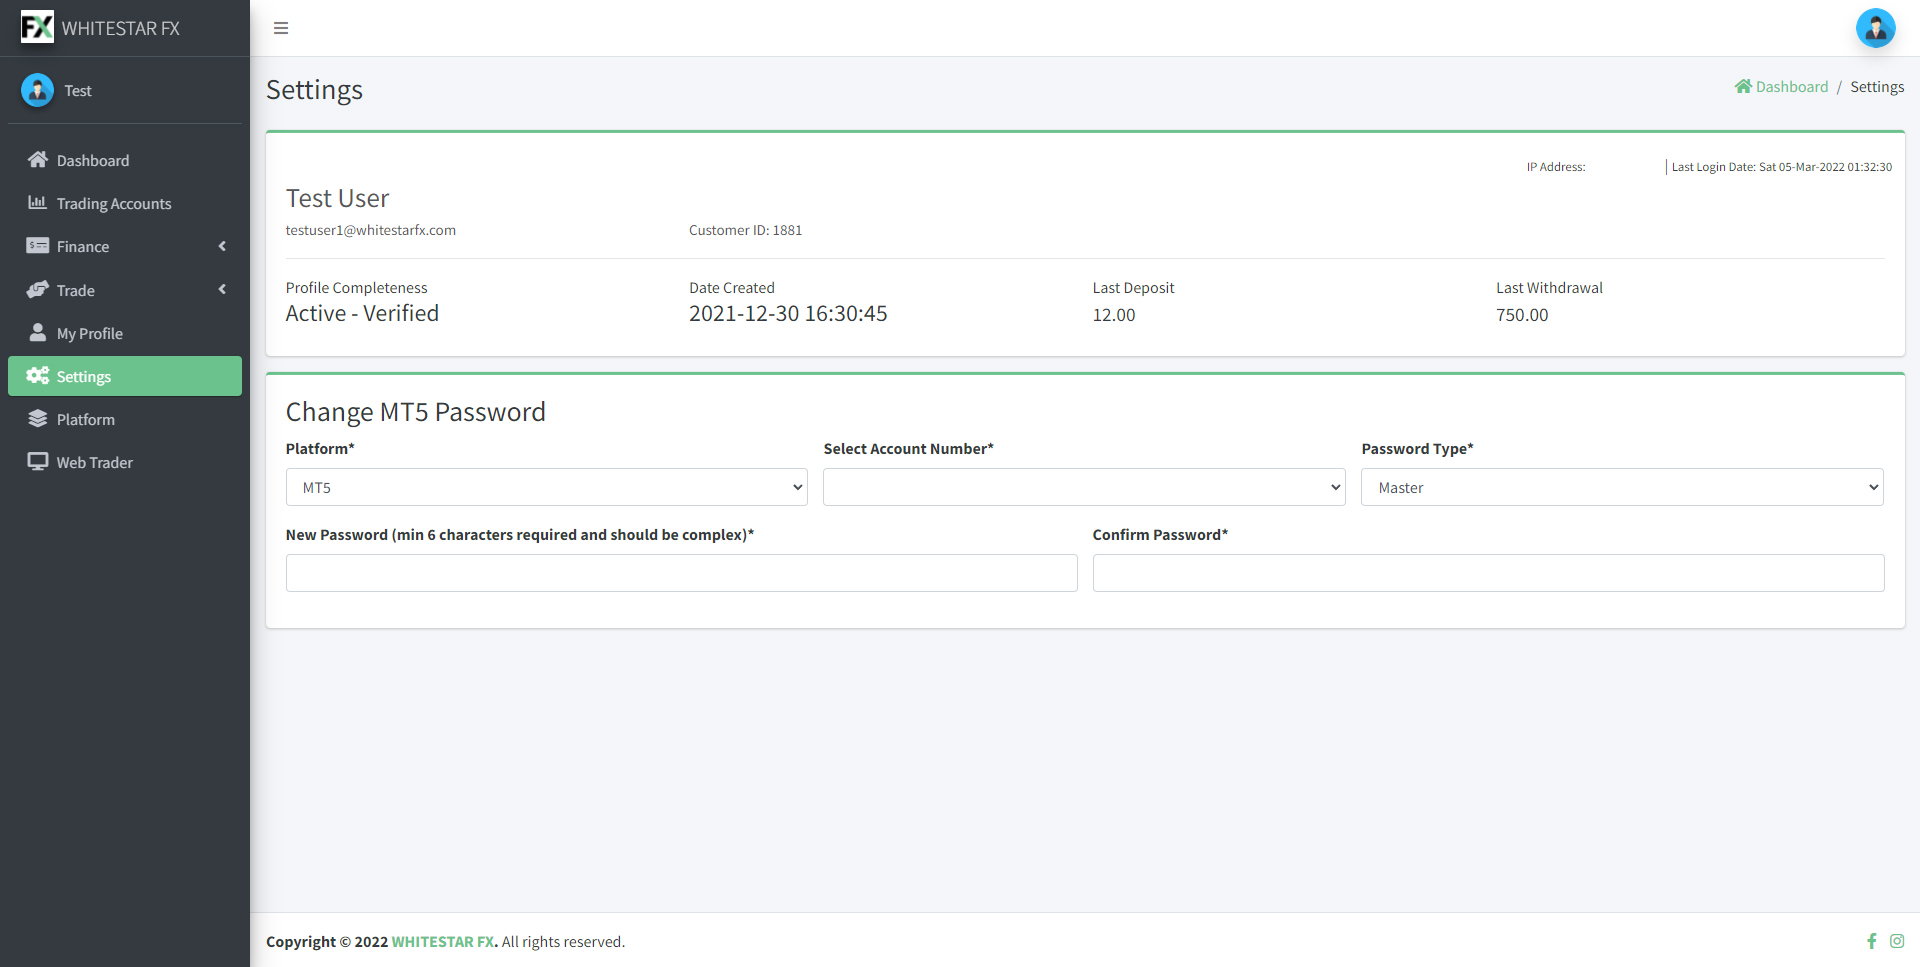Click the Test username in sidebar
The image size is (1920, 967).
(x=78, y=90)
